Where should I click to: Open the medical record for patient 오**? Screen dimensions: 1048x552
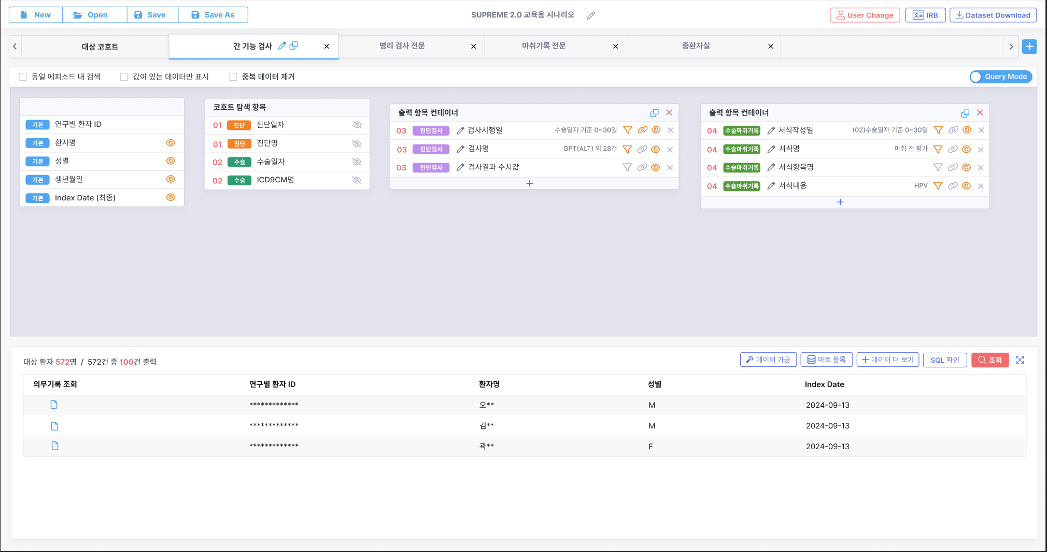(x=55, y=405)
